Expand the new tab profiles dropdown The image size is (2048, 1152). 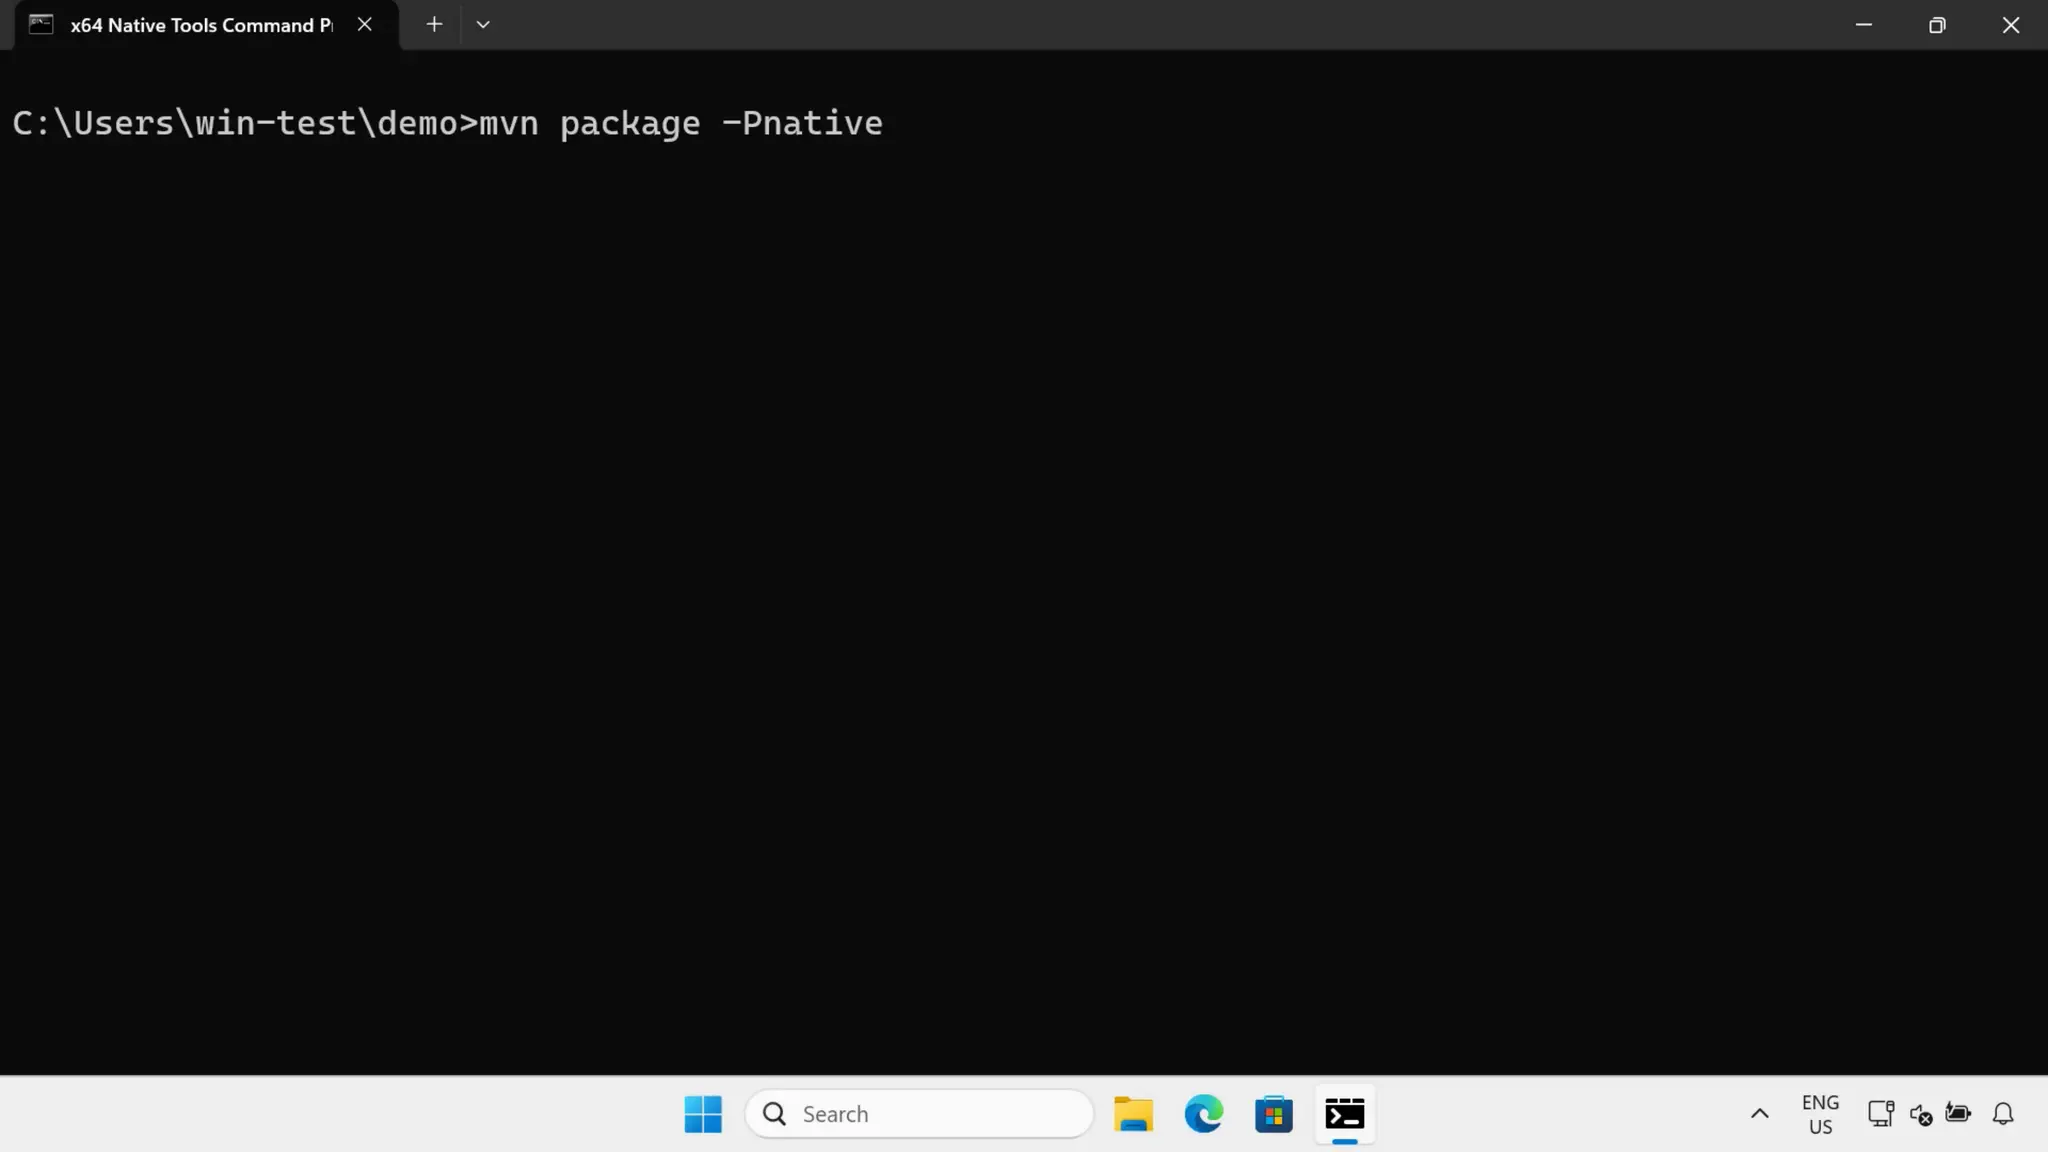tap(483, 25)
